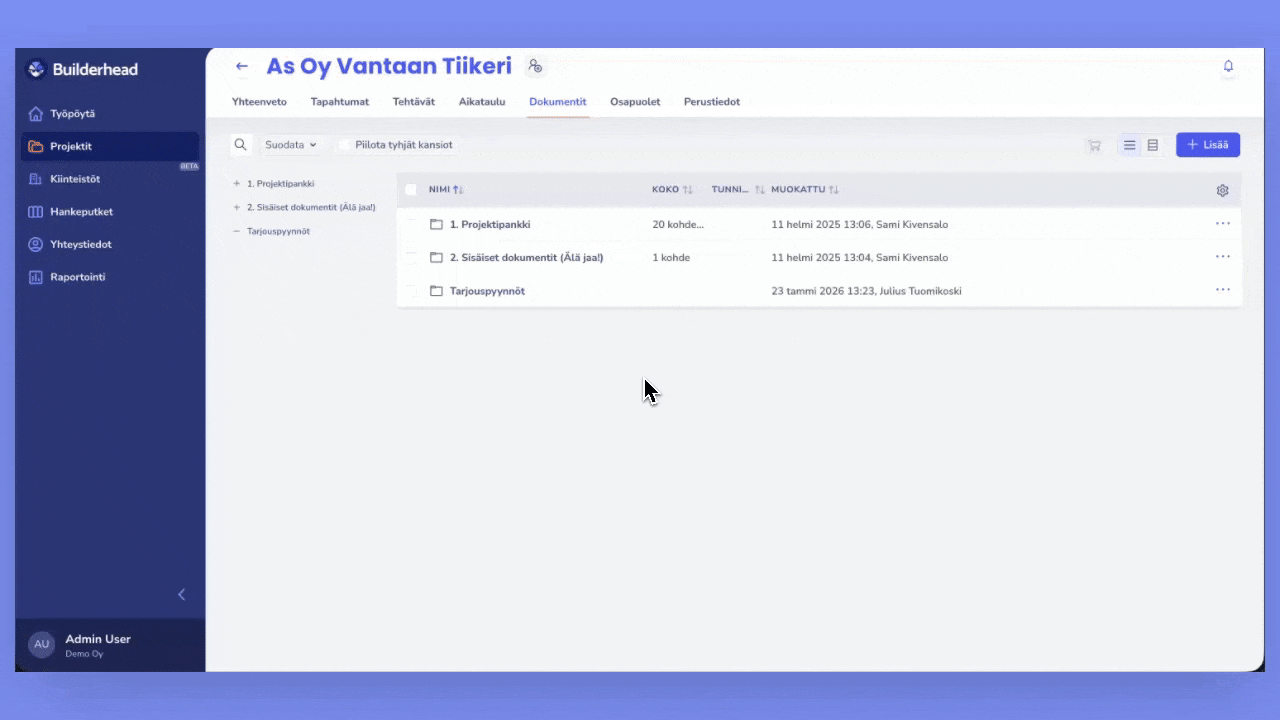Click the search magnifier icon
The image size is (1280, 720).
click(x=240, y=145)
